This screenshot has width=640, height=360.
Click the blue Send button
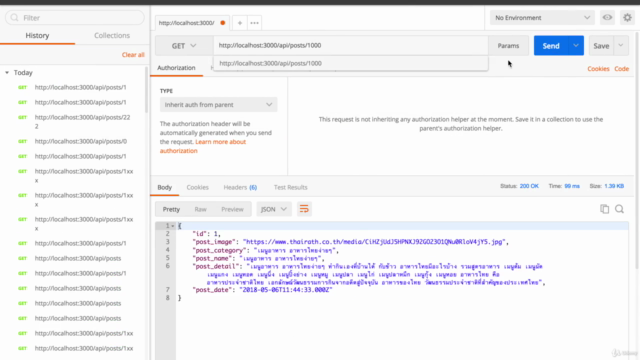tap(551, 46)
